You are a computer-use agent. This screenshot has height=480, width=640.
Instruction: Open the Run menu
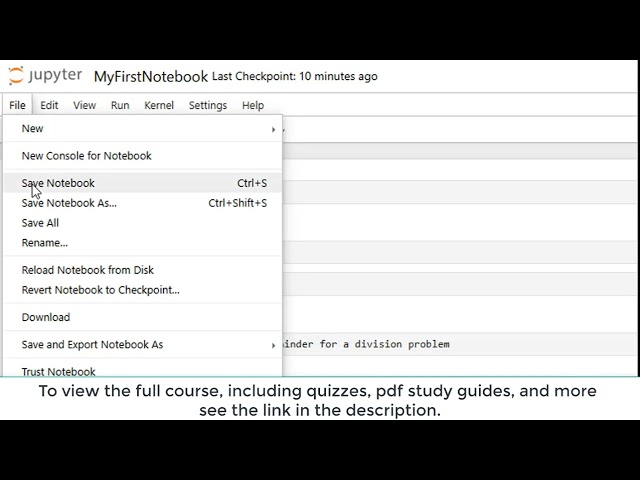coord(120,105)
